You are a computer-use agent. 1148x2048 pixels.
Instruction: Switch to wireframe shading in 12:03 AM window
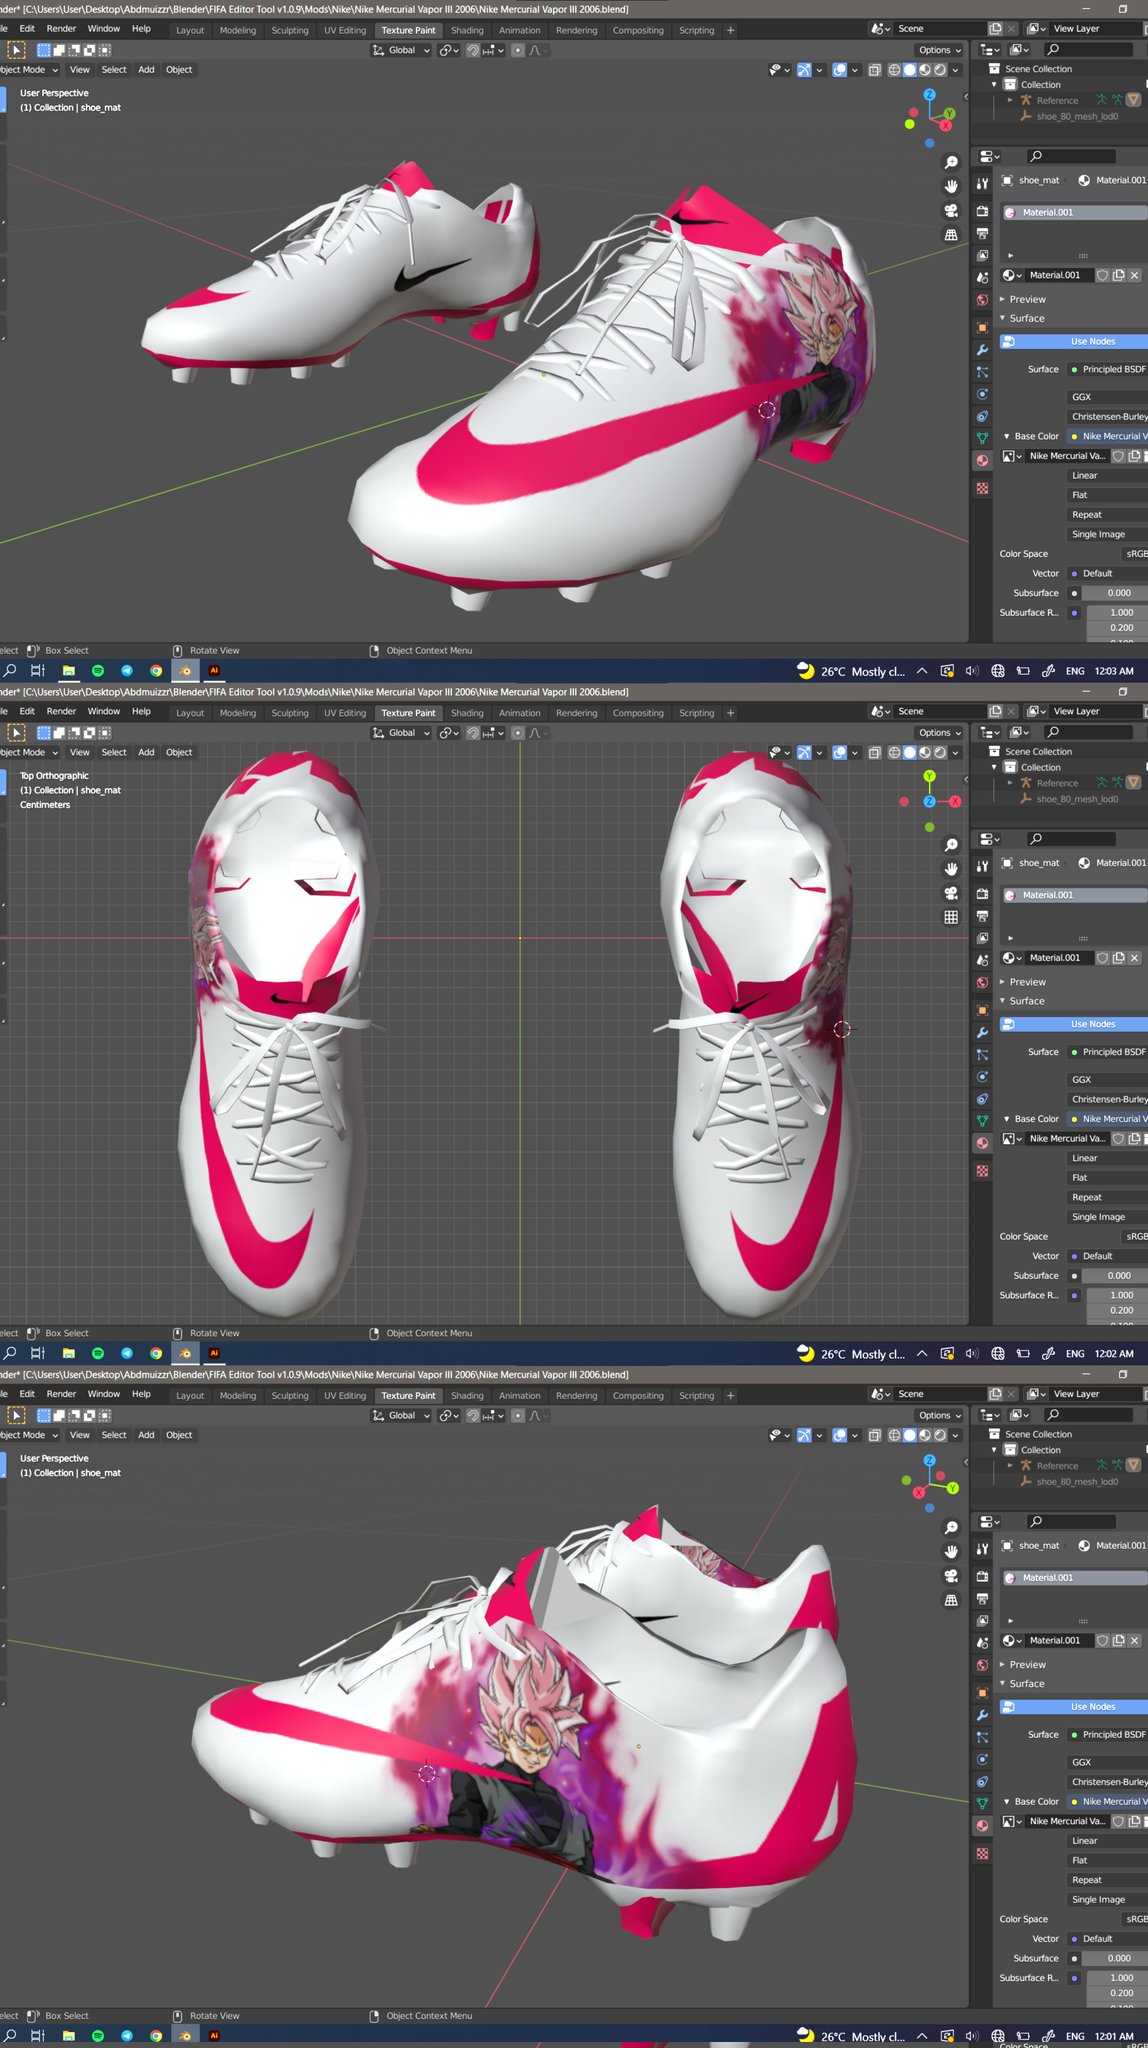coord(894,70)
